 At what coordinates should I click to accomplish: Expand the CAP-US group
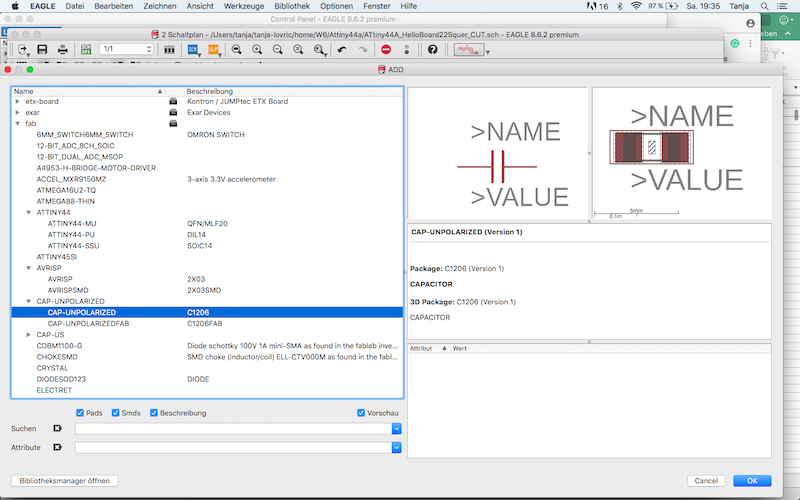click(x=29, y=335)
